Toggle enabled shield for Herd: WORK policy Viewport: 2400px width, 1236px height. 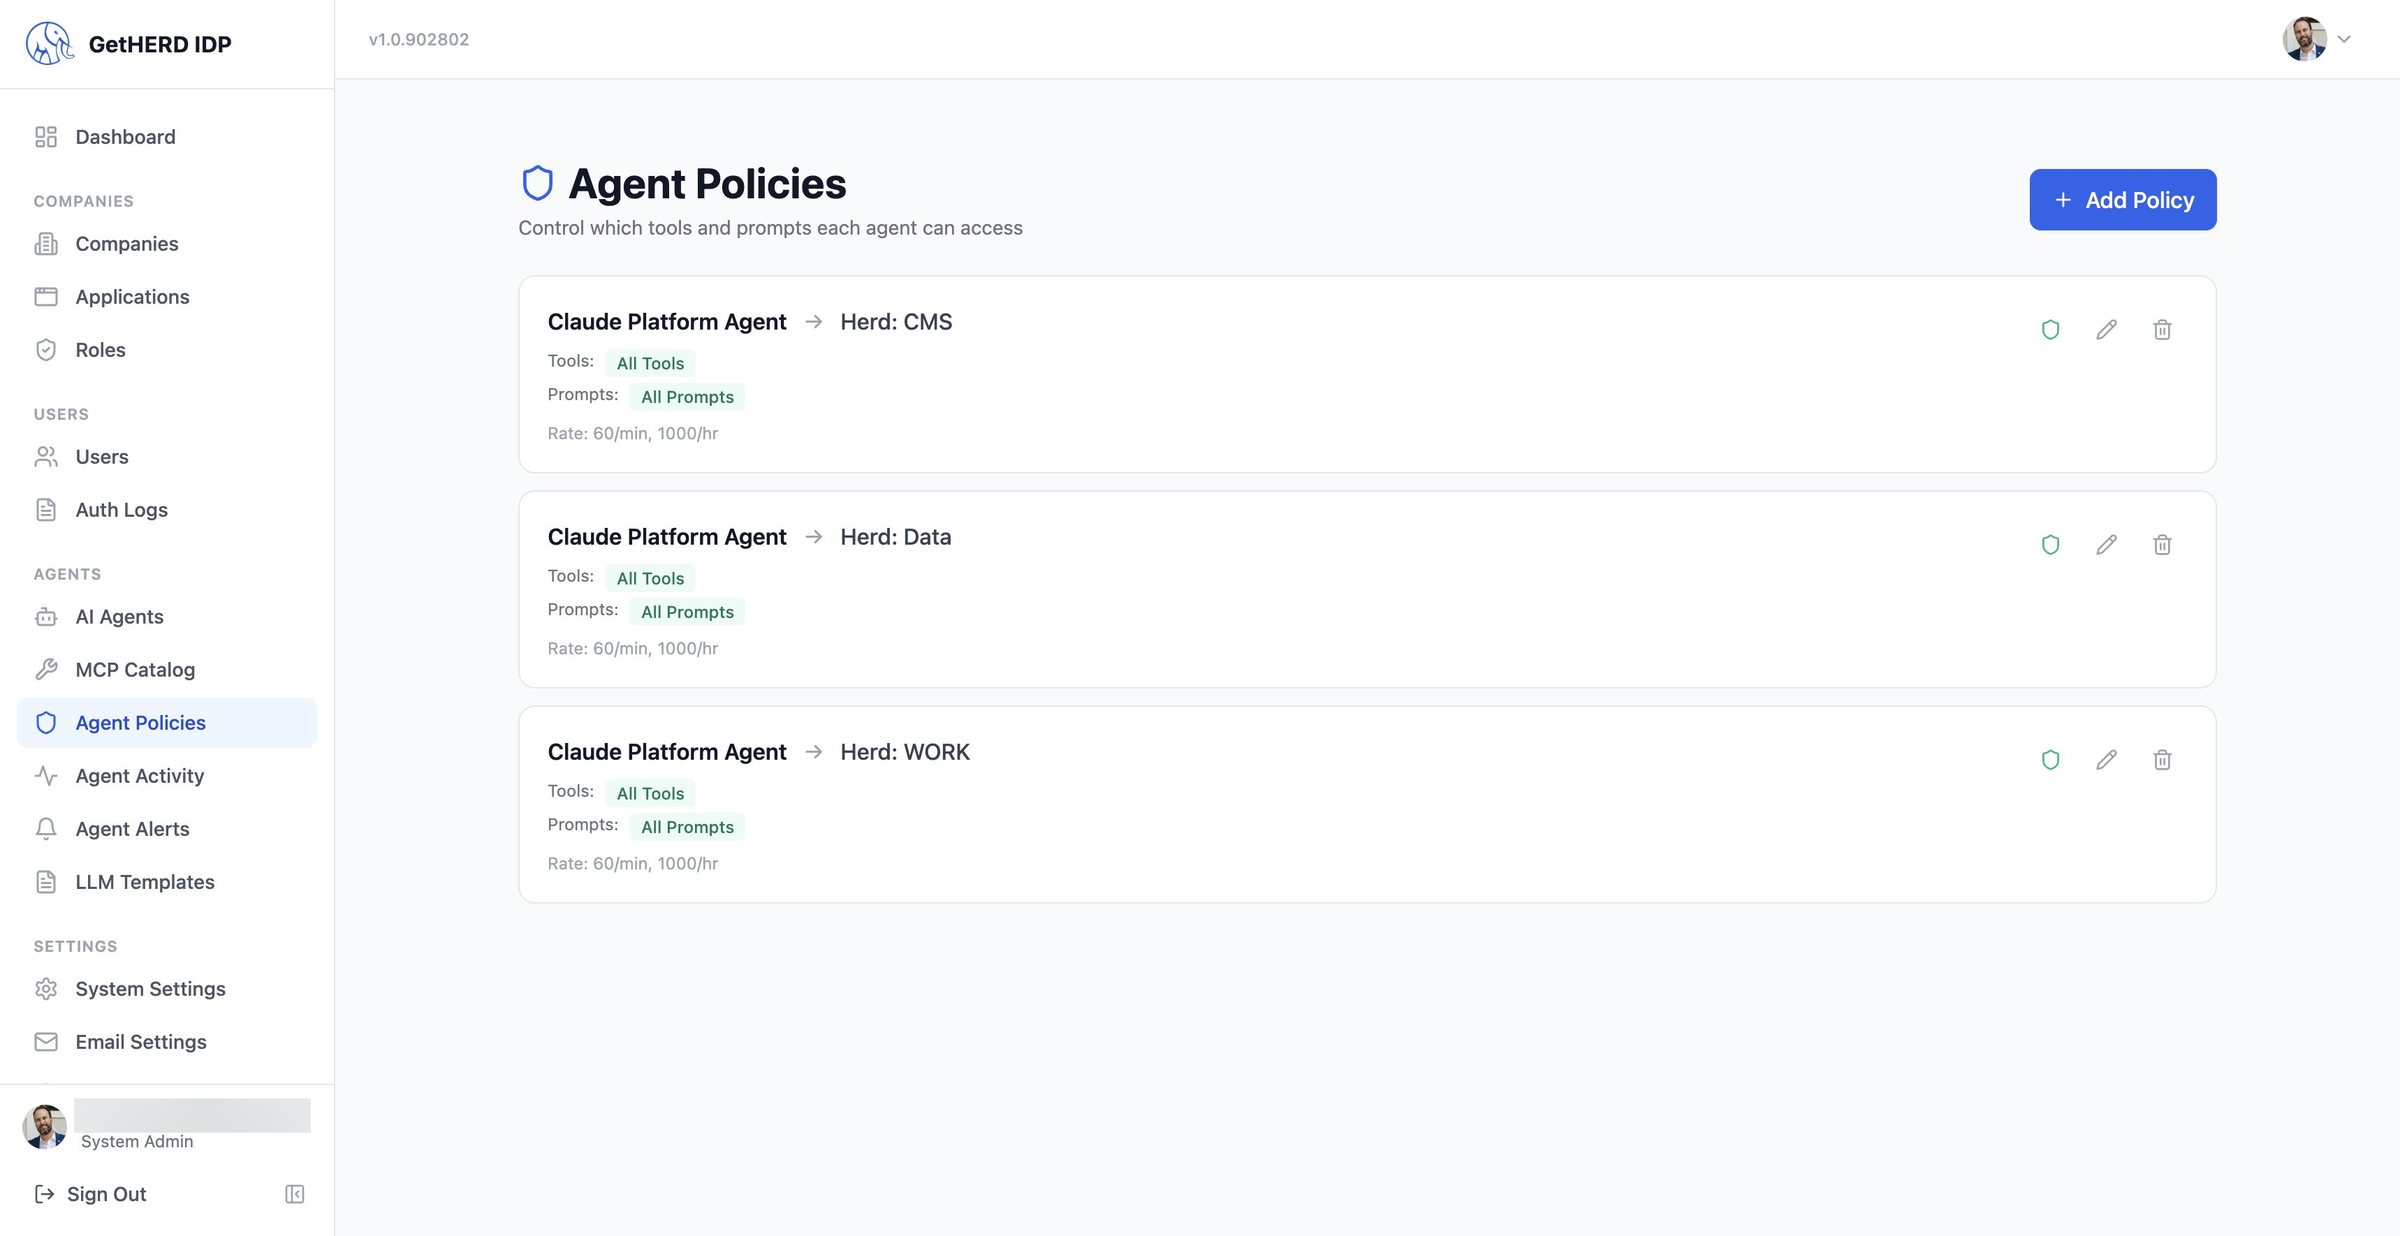coord(2050,760)
